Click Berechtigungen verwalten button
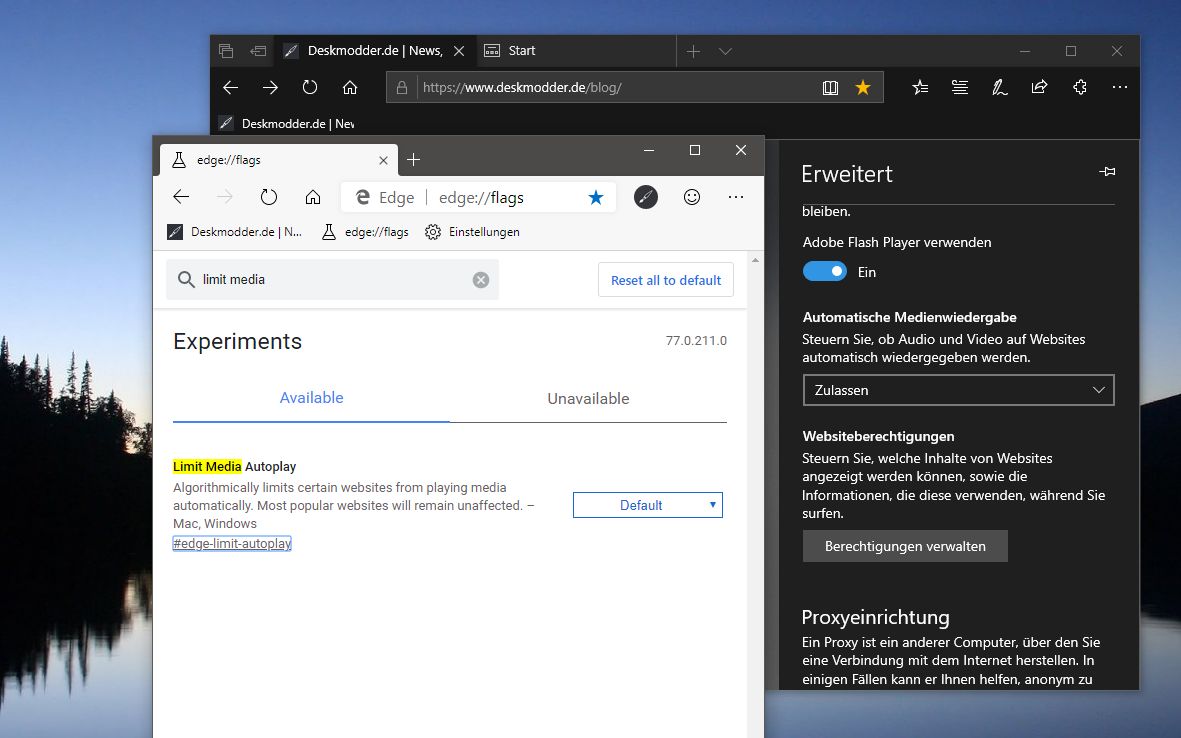 pyautogui.click(x=905, y=546)
